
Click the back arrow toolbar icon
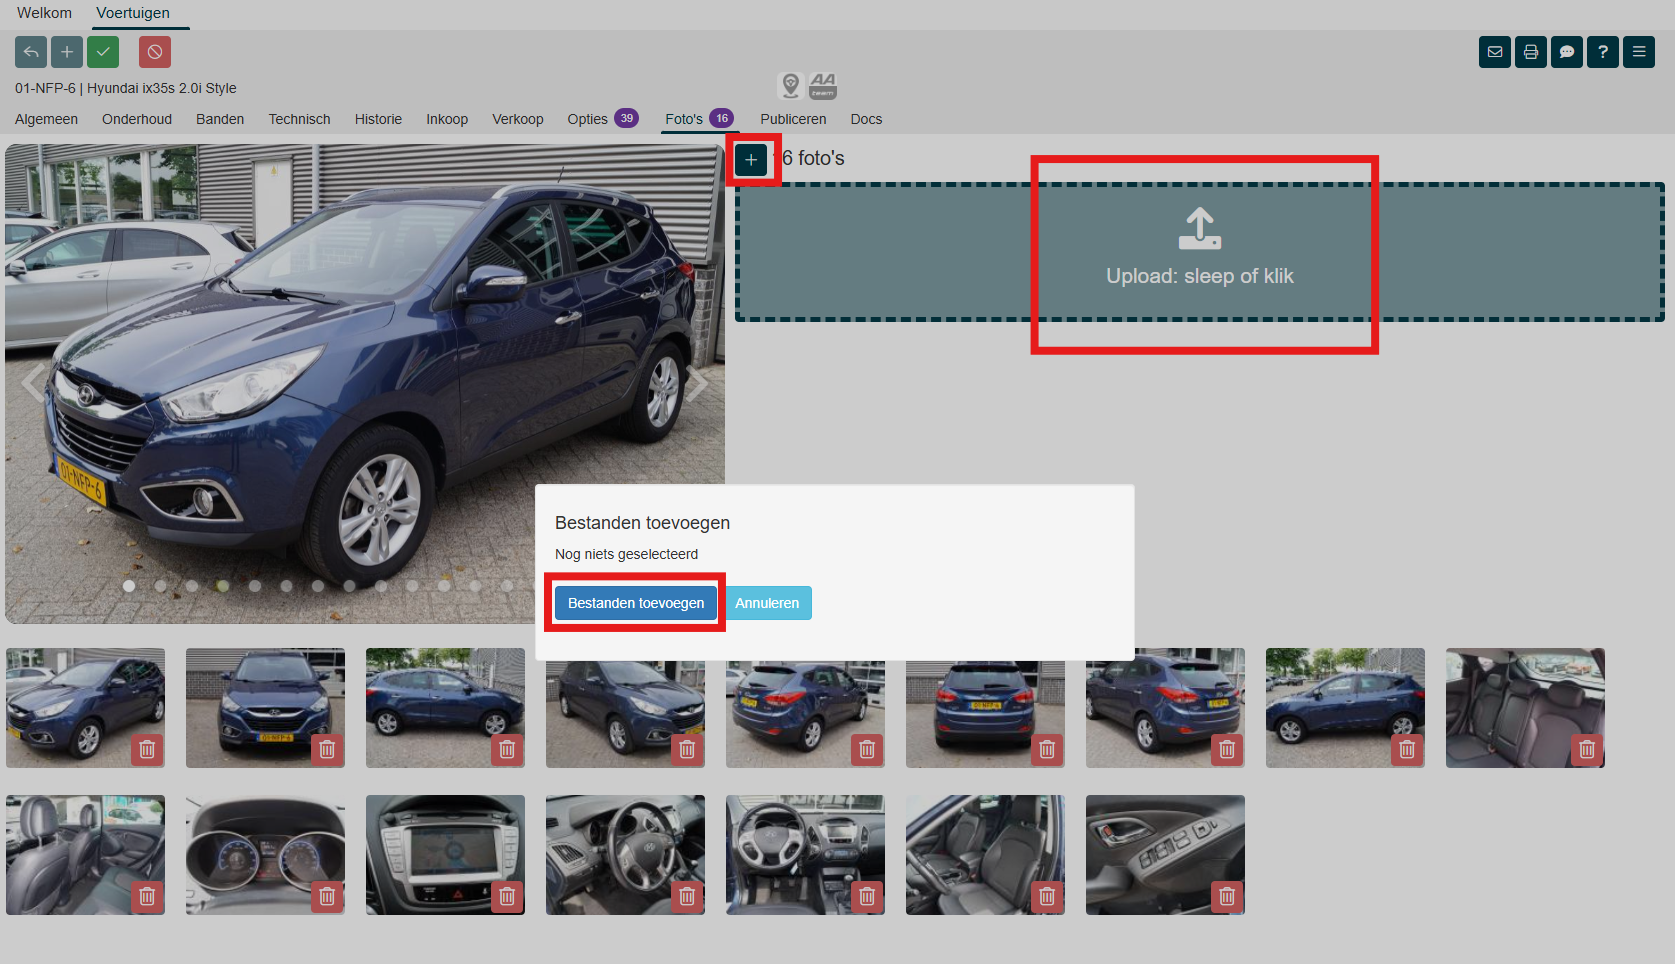click(31, 52)
